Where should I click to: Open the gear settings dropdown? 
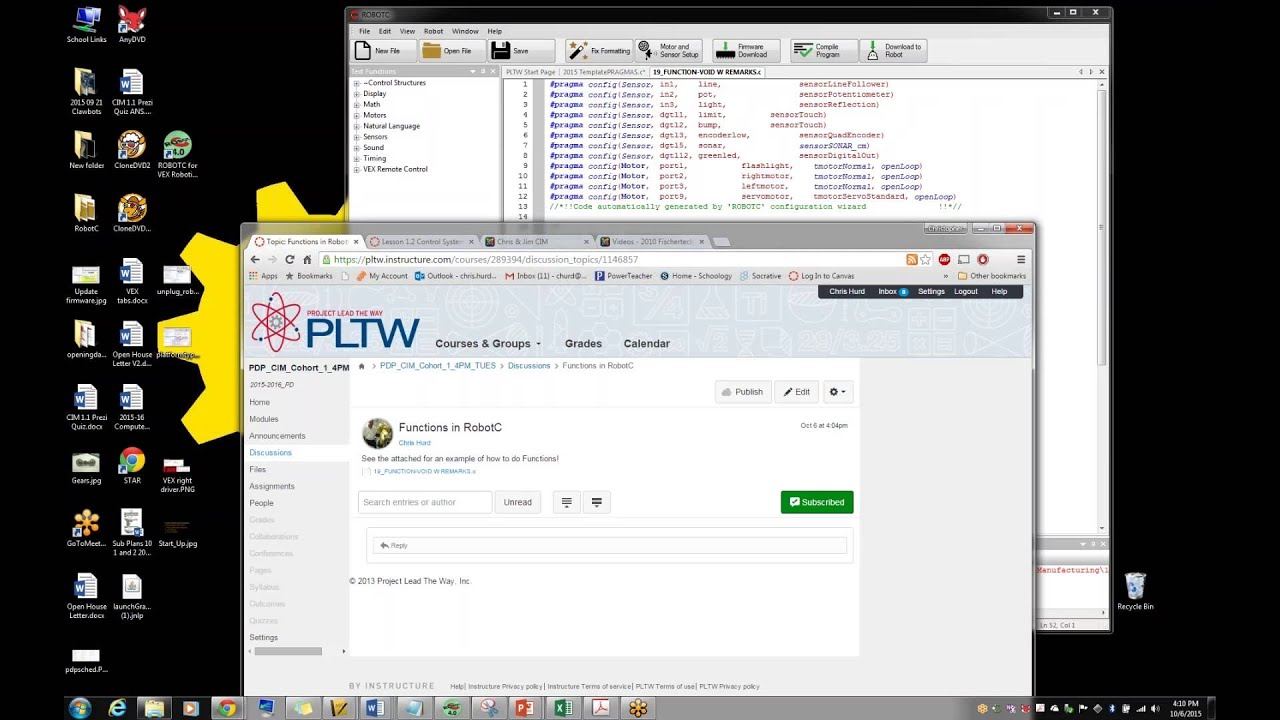pyautogui.click(x=838, y=392)
